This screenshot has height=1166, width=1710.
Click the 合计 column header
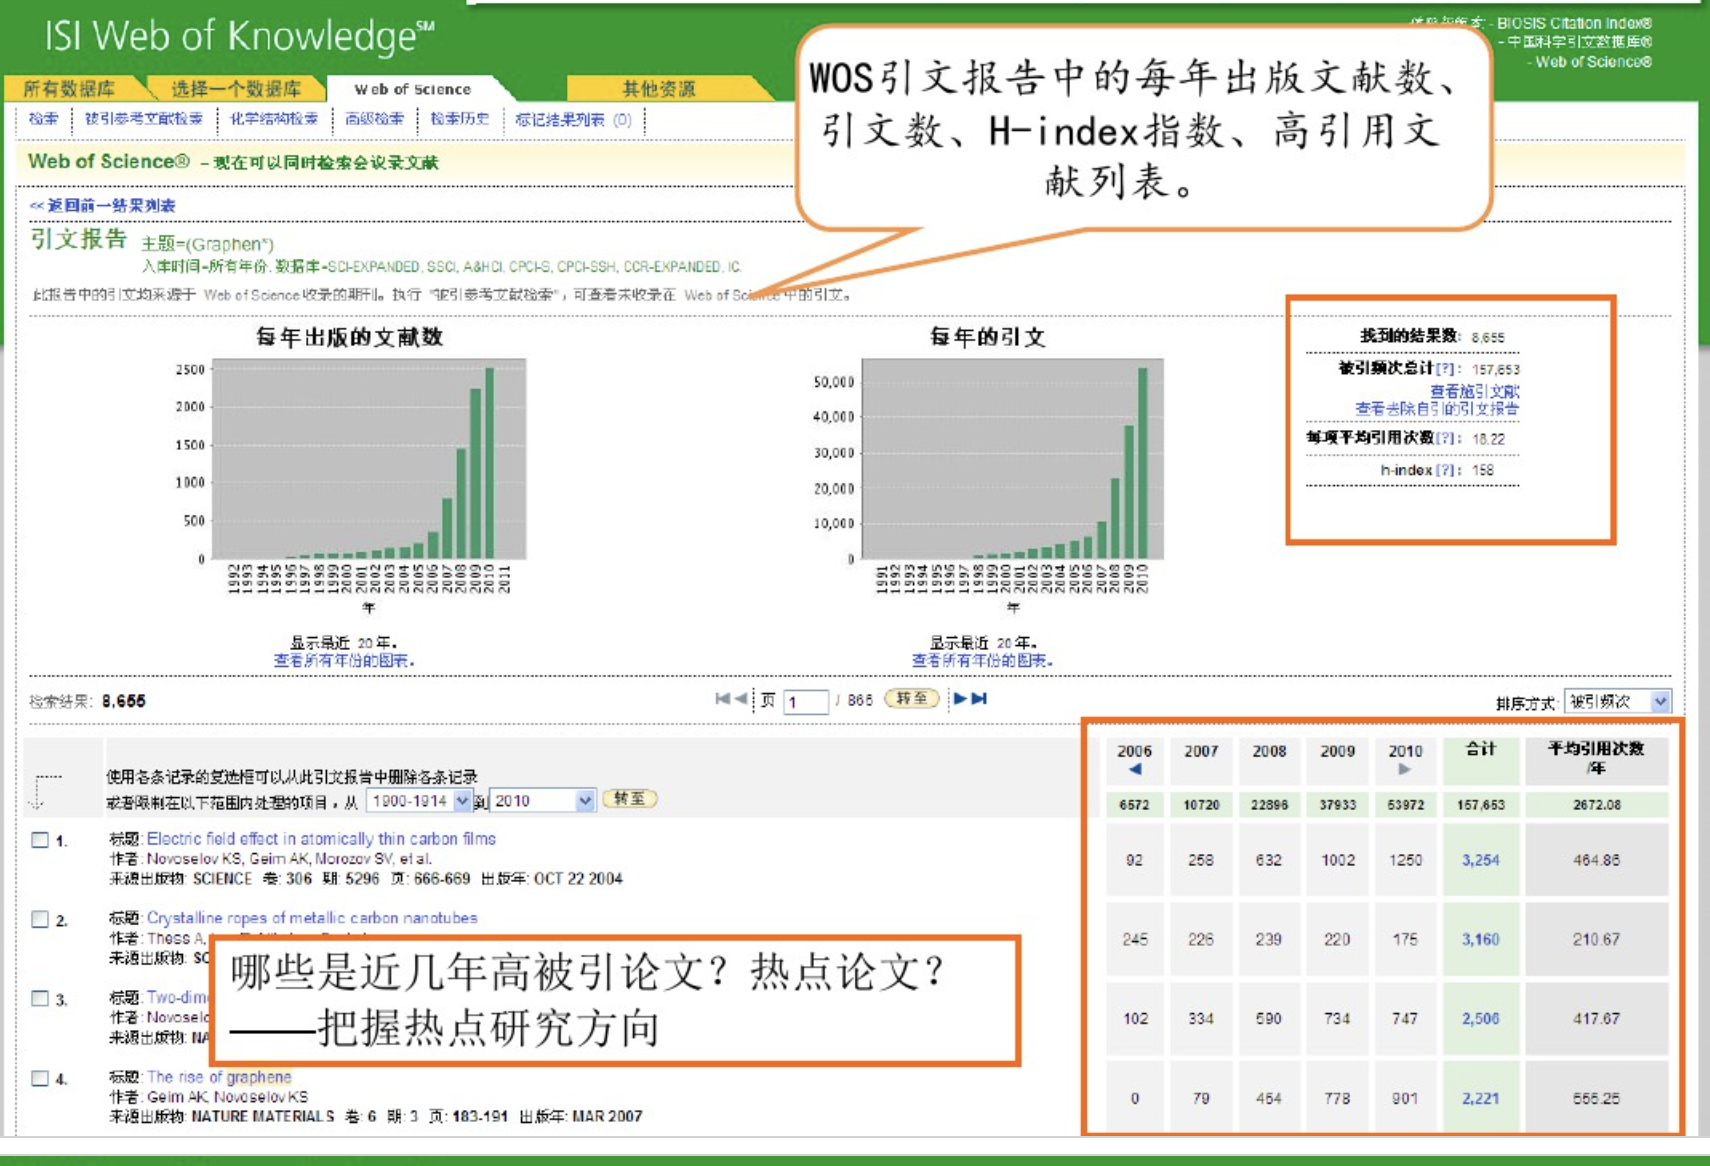pos(1480,761)
